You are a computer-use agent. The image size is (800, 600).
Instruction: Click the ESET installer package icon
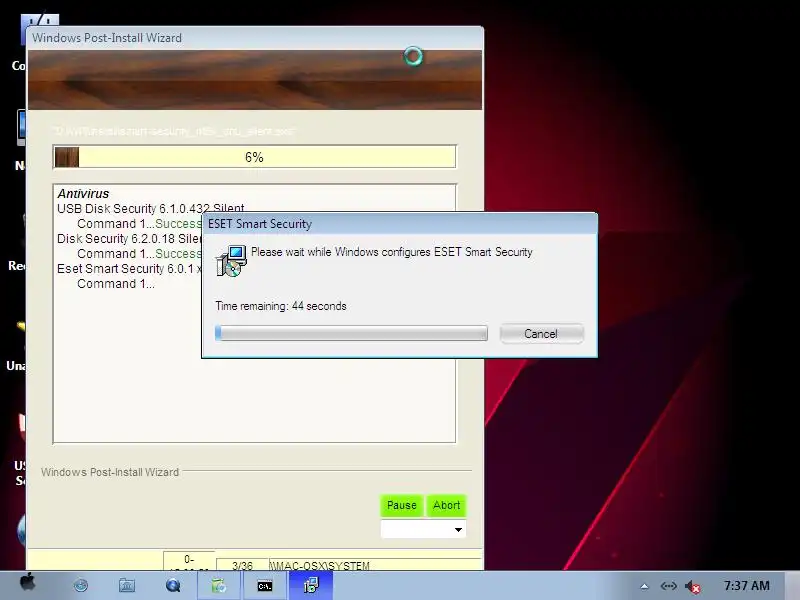231,260
